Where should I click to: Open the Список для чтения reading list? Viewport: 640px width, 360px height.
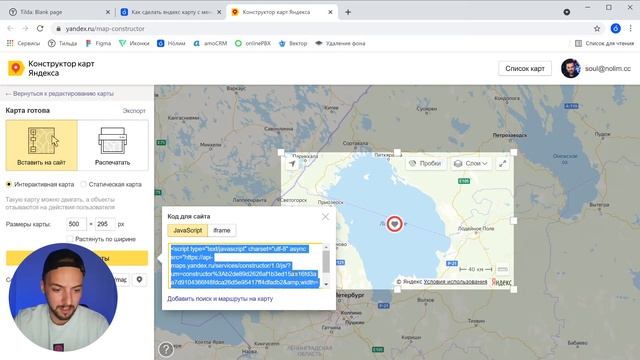pos(604,43)
